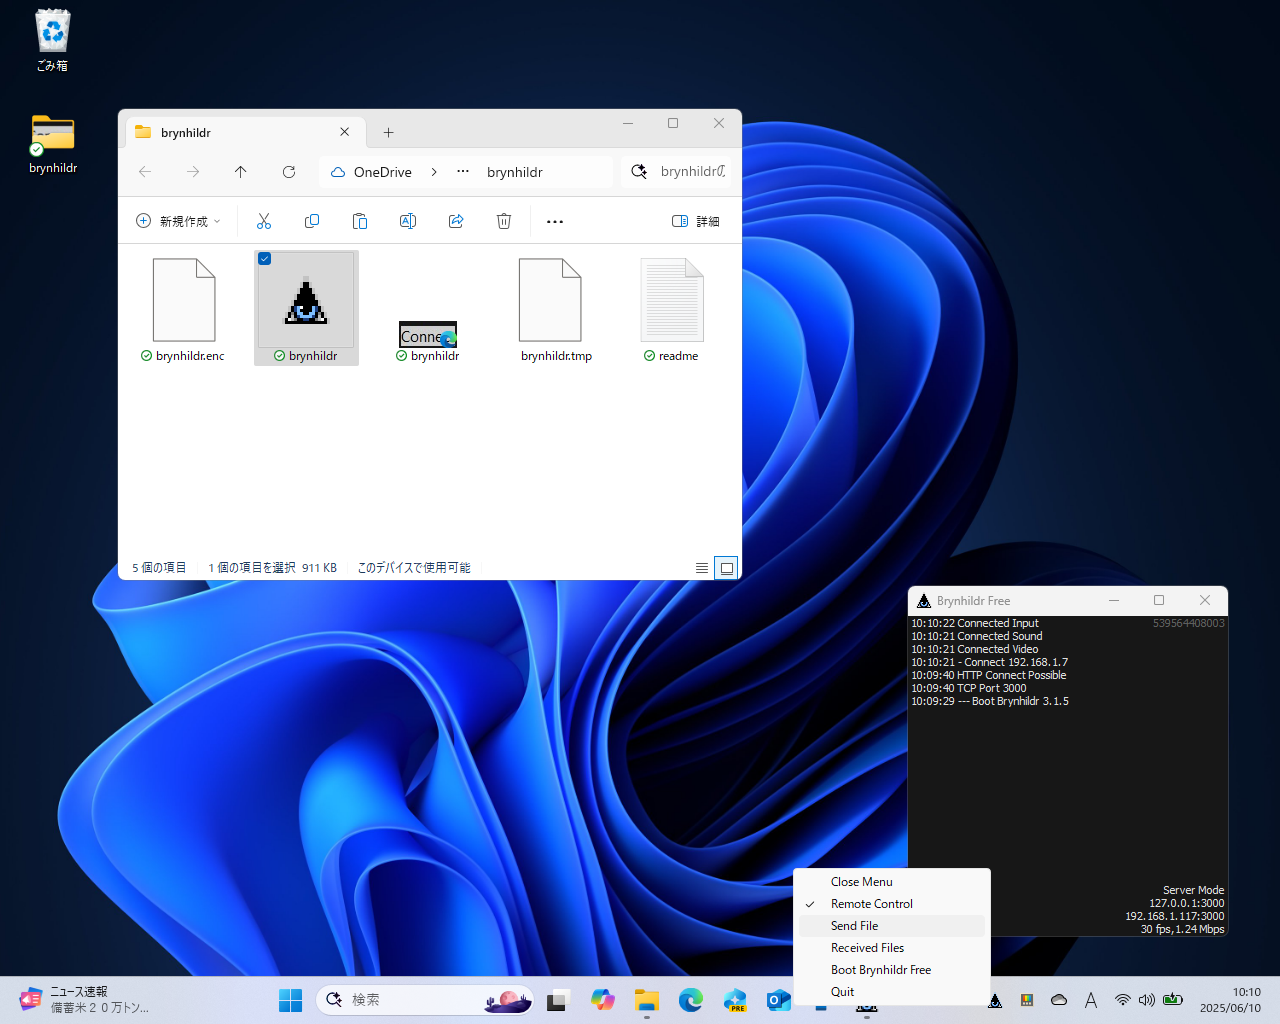Choose Received Files in the Brynhildr menu

pyautogui.click(x=867, y=947)
